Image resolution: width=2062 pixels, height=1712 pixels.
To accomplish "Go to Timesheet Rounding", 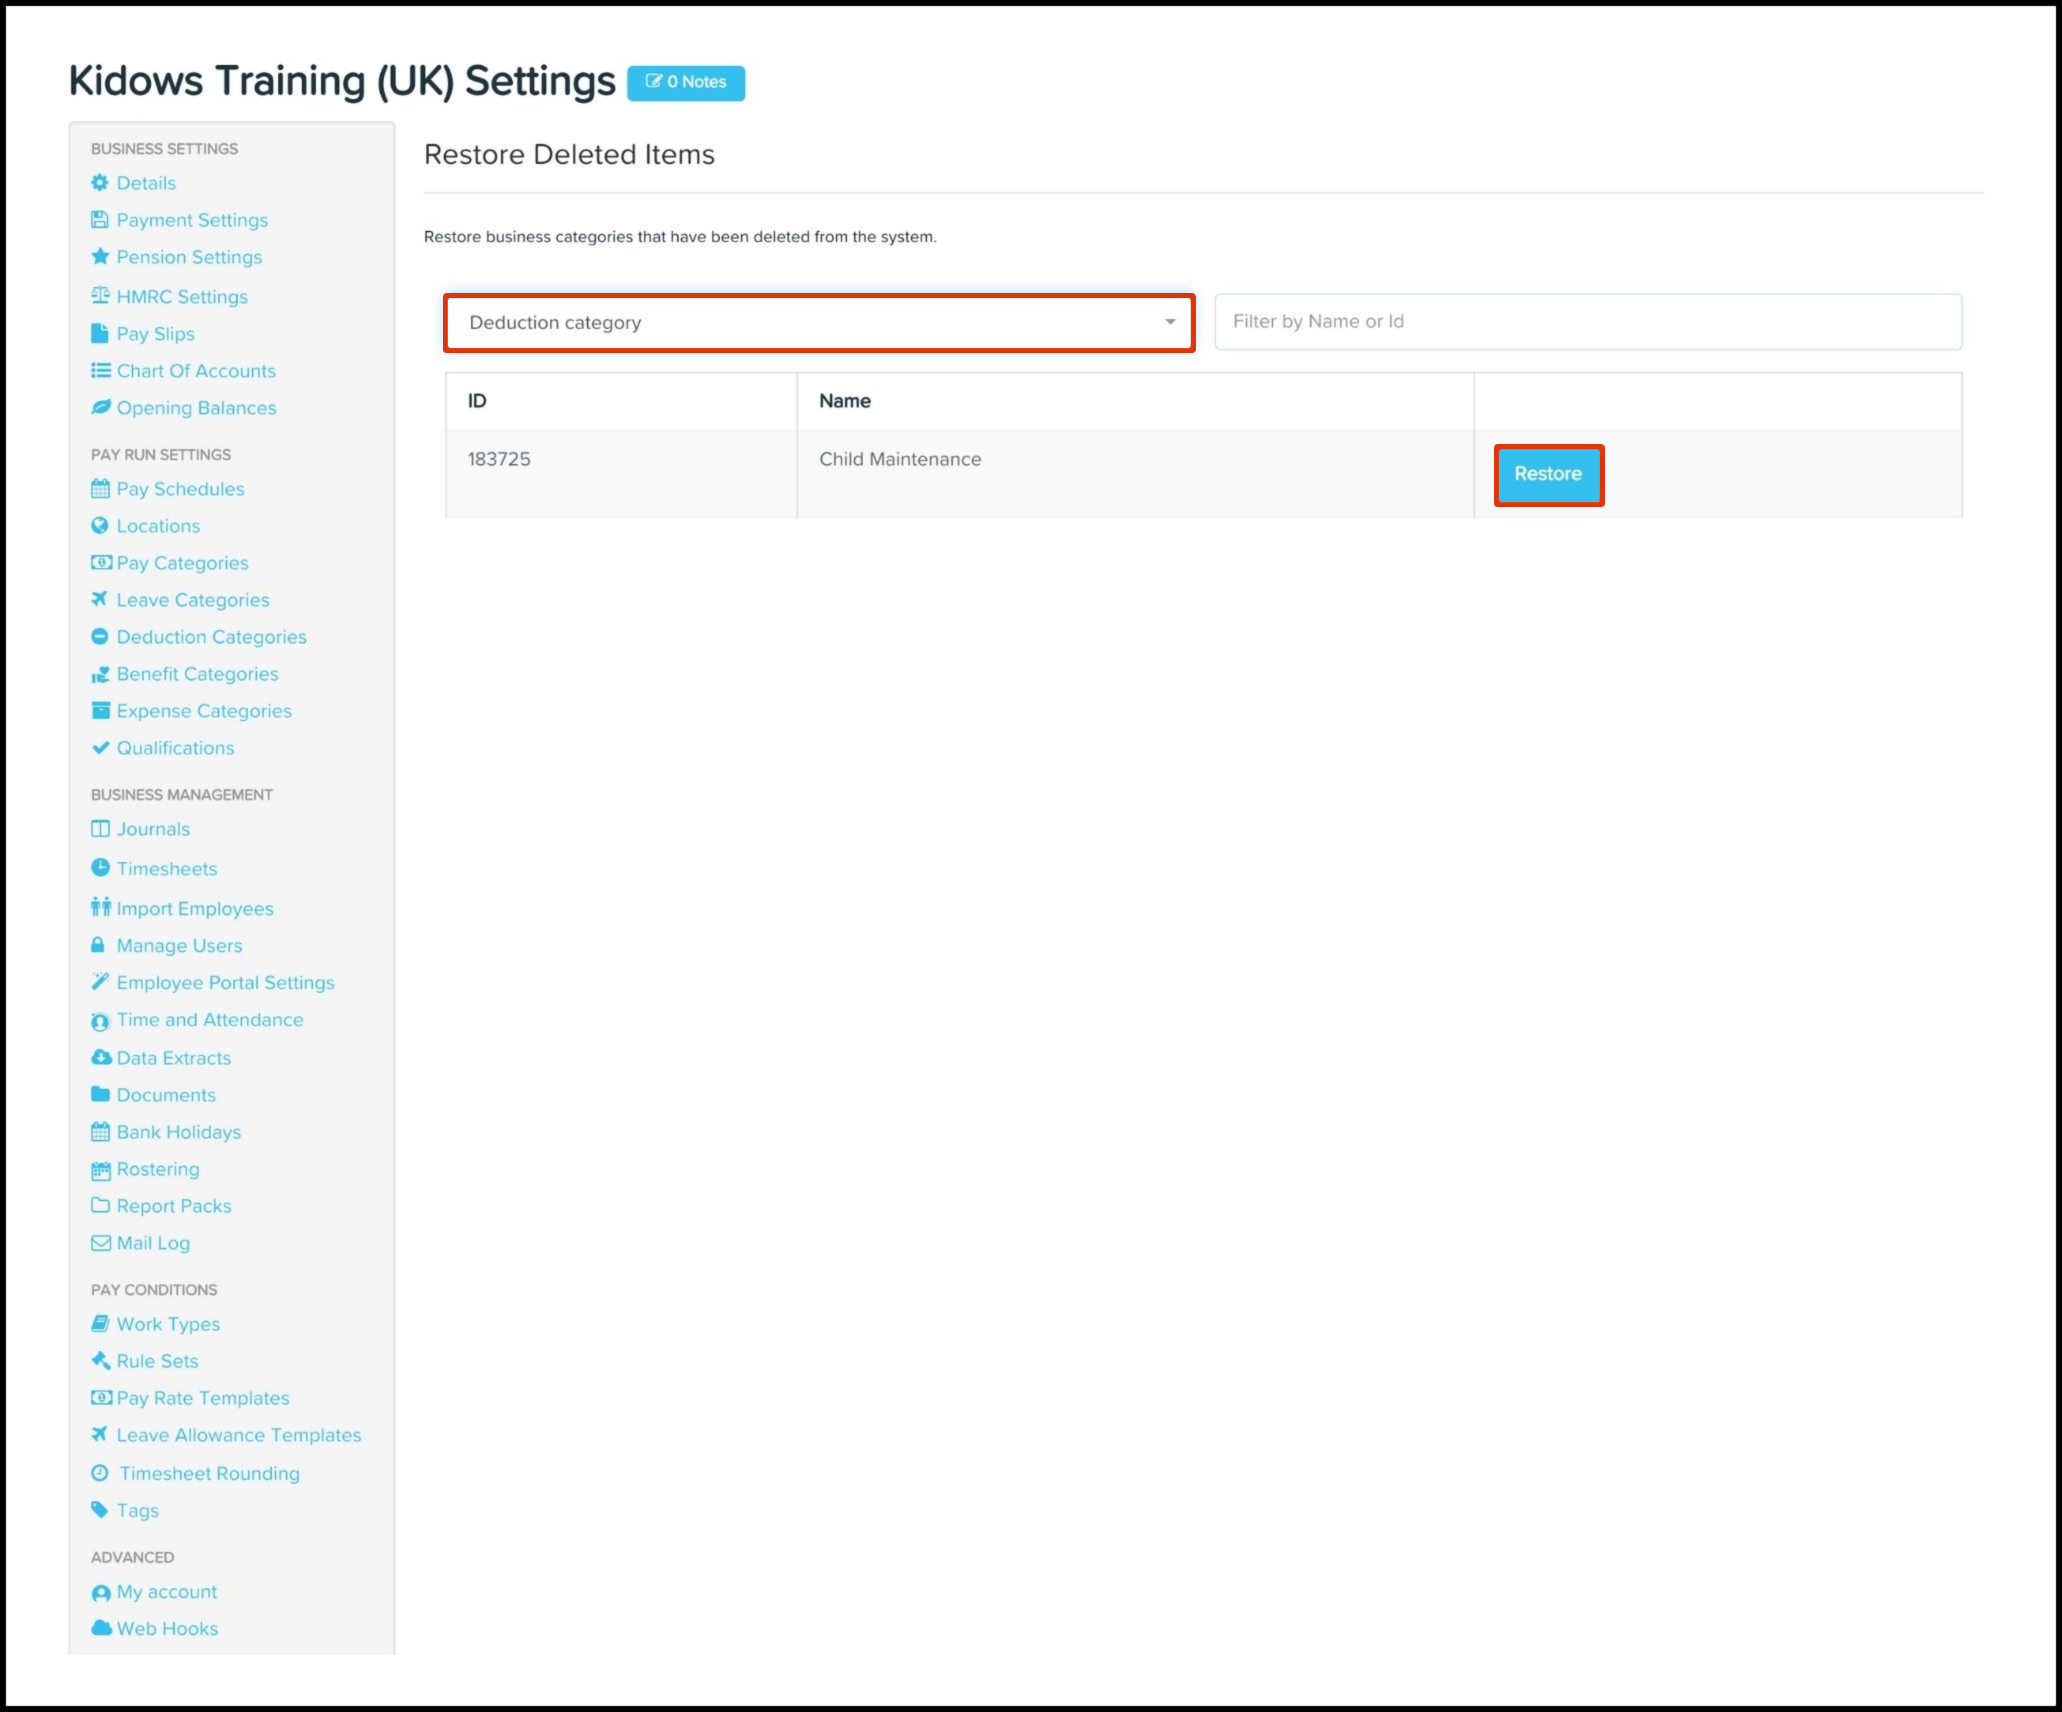I will pos(210,1473).
